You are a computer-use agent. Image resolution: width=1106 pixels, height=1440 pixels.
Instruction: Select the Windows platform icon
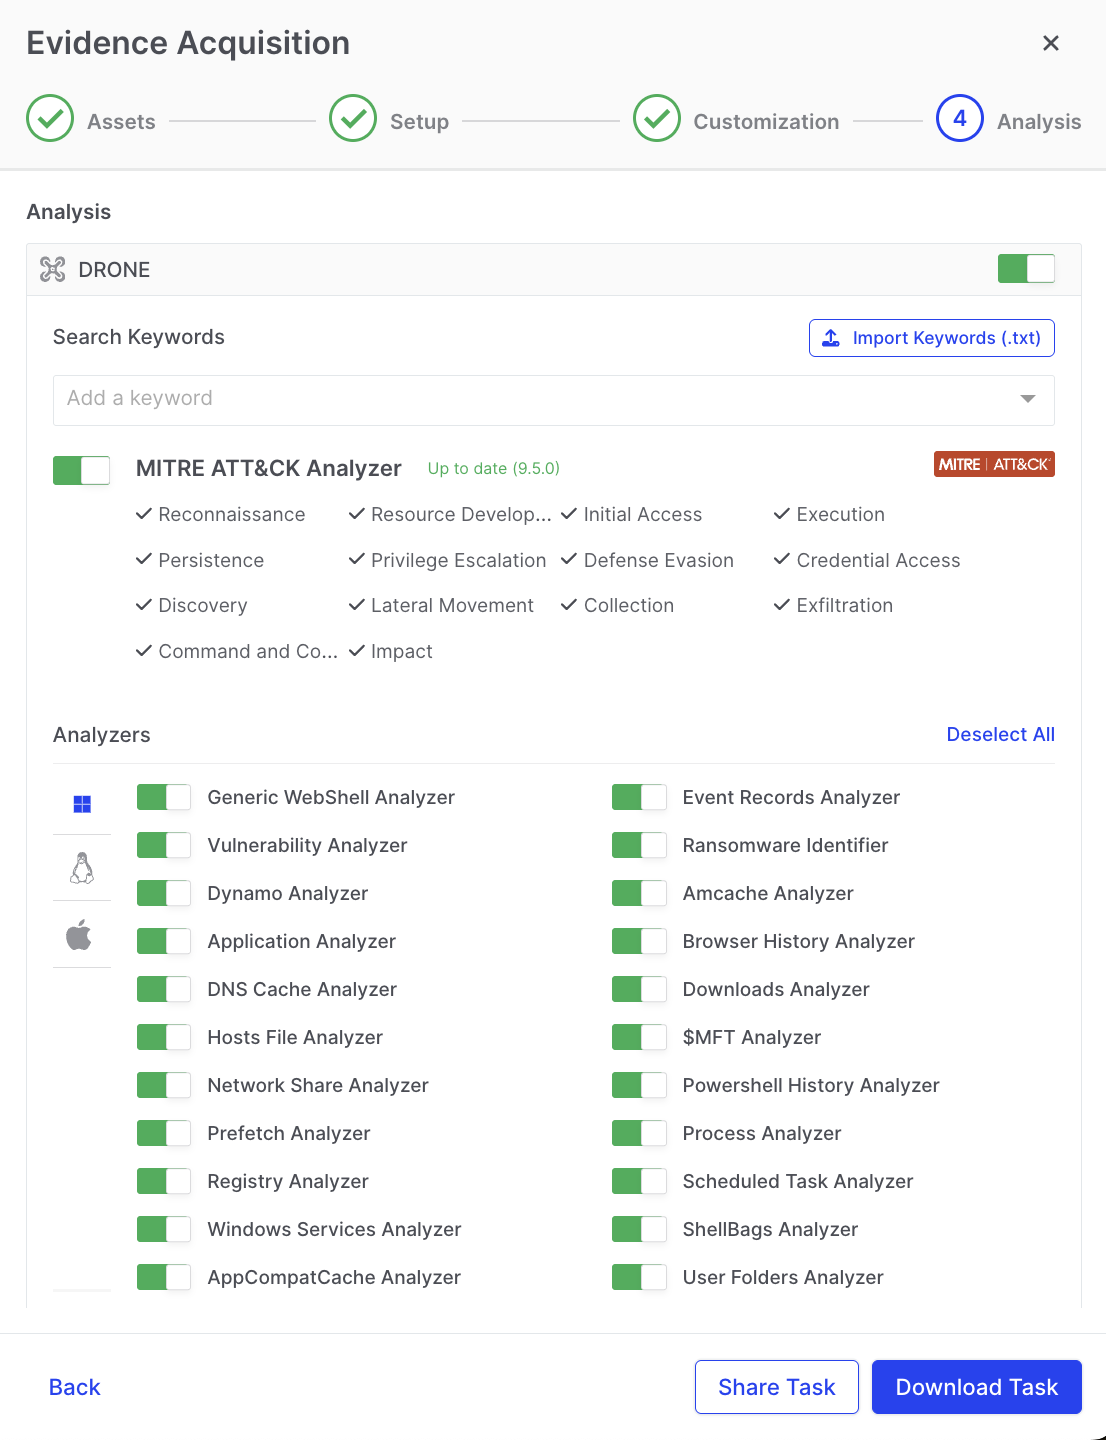click(82, 804)
